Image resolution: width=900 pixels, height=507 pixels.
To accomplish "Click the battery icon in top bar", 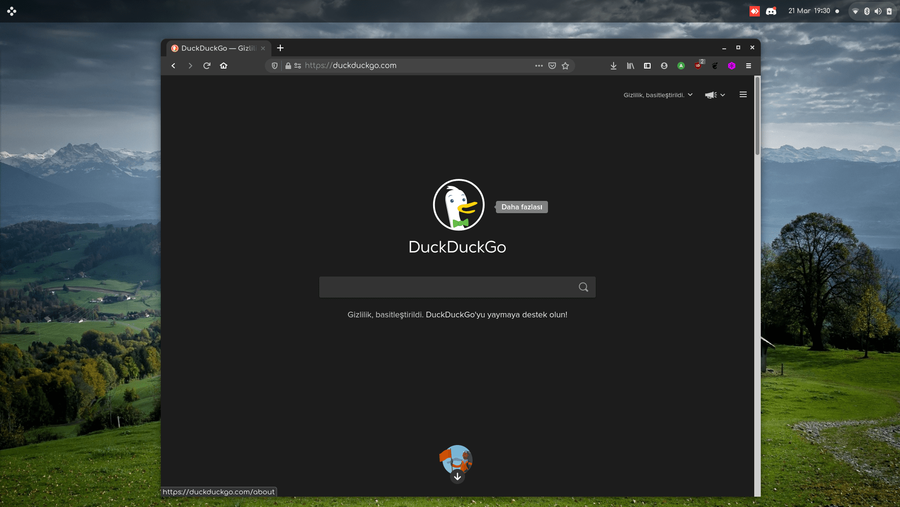I will (889, 11).
